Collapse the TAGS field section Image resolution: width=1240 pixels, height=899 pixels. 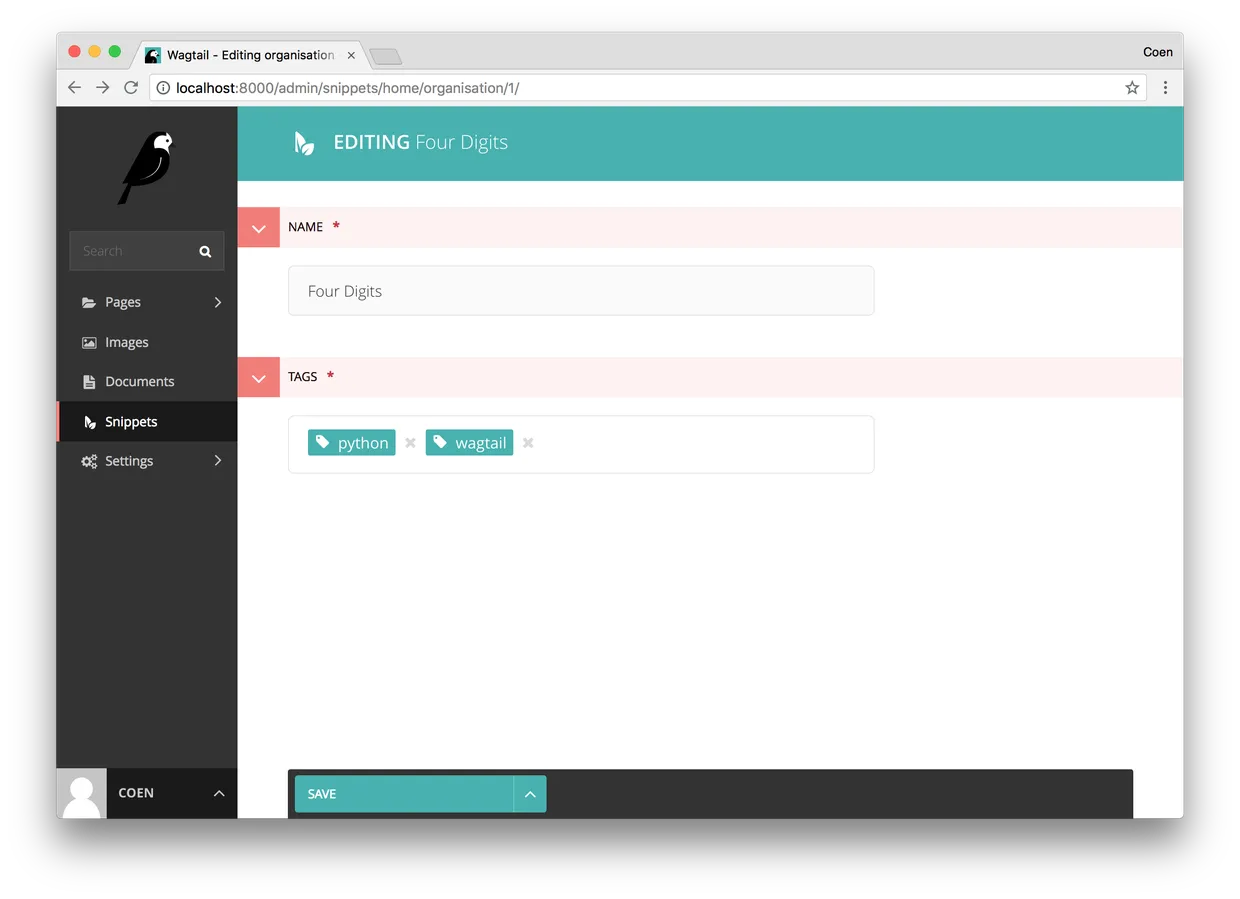pos(258,377)
